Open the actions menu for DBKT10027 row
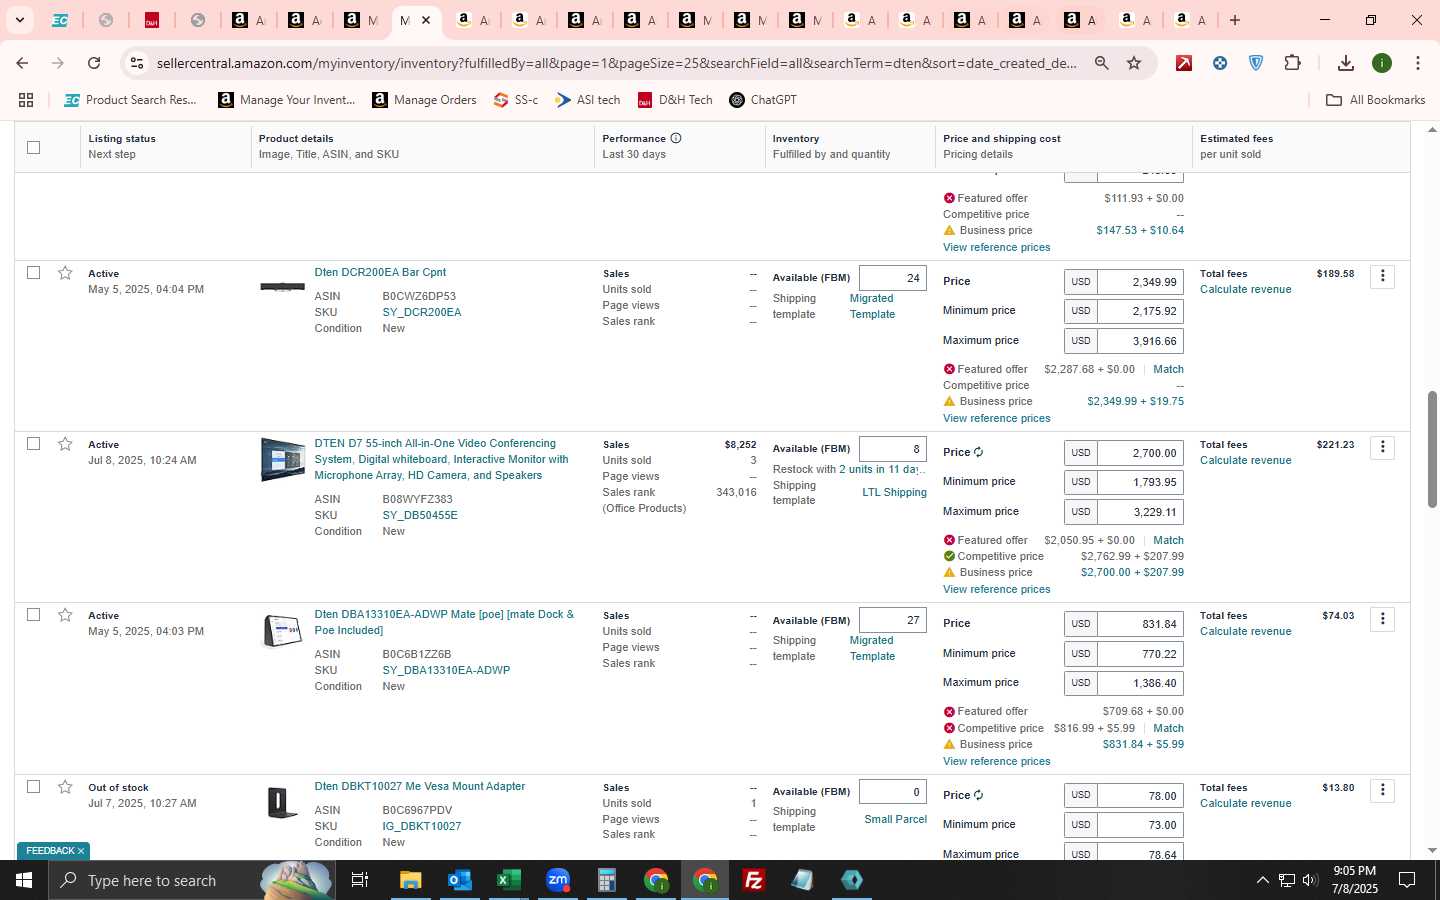Screen dimensions: 1440x900 point(1382,790)
